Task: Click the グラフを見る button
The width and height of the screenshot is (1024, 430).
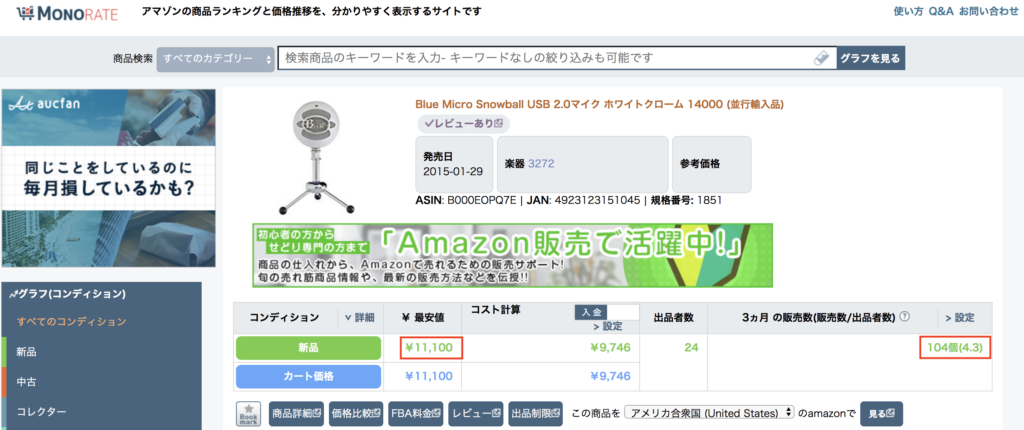Action: (871, 58)
